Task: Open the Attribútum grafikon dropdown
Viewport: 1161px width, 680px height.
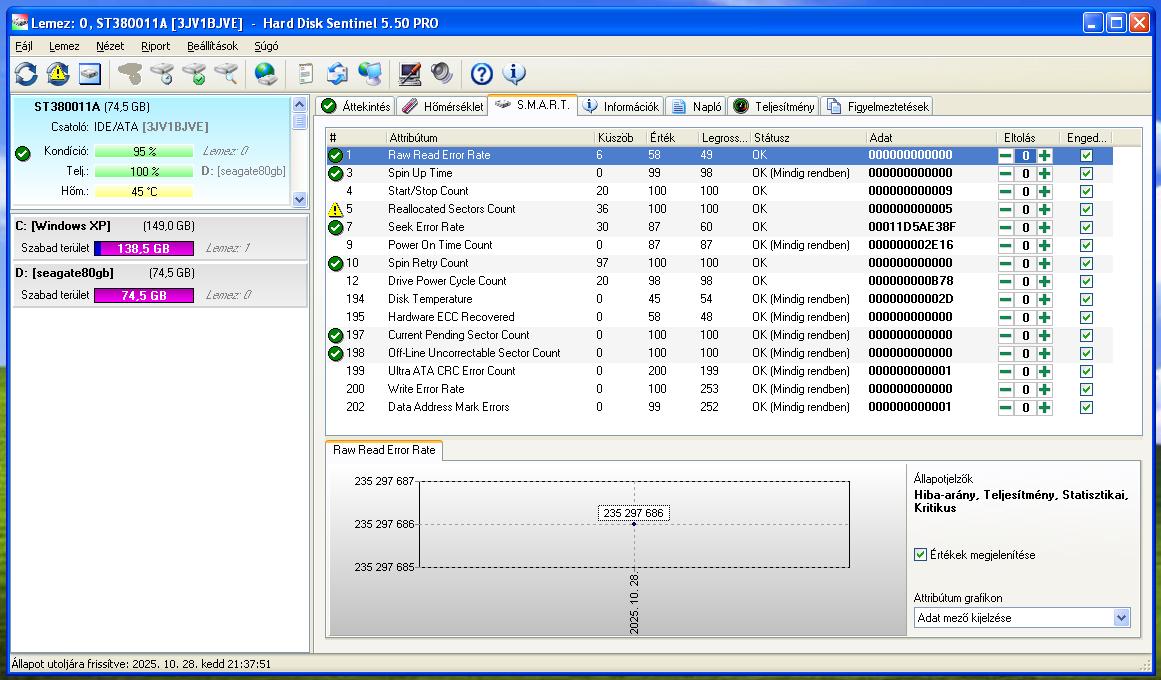Action: pos(1121,618)
